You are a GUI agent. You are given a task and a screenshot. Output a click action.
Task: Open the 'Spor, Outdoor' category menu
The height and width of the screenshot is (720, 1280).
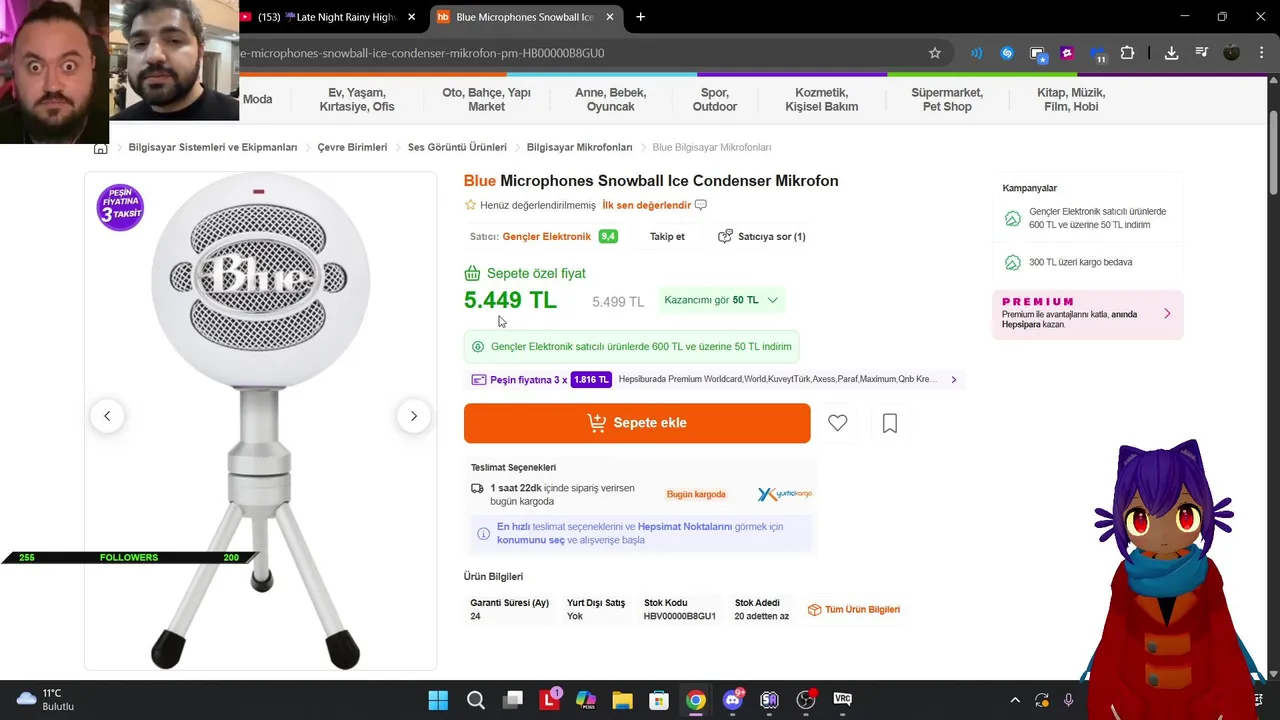[x=714, y=99]
